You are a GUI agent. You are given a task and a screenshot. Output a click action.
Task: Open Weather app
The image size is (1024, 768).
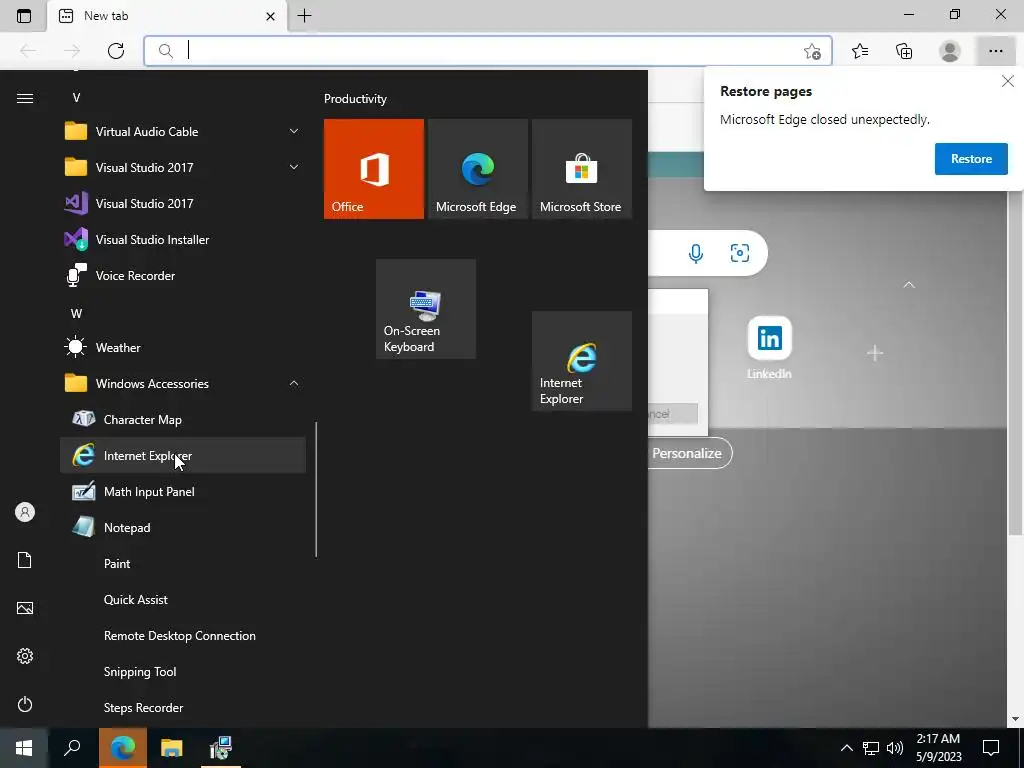tap(183, 347)
